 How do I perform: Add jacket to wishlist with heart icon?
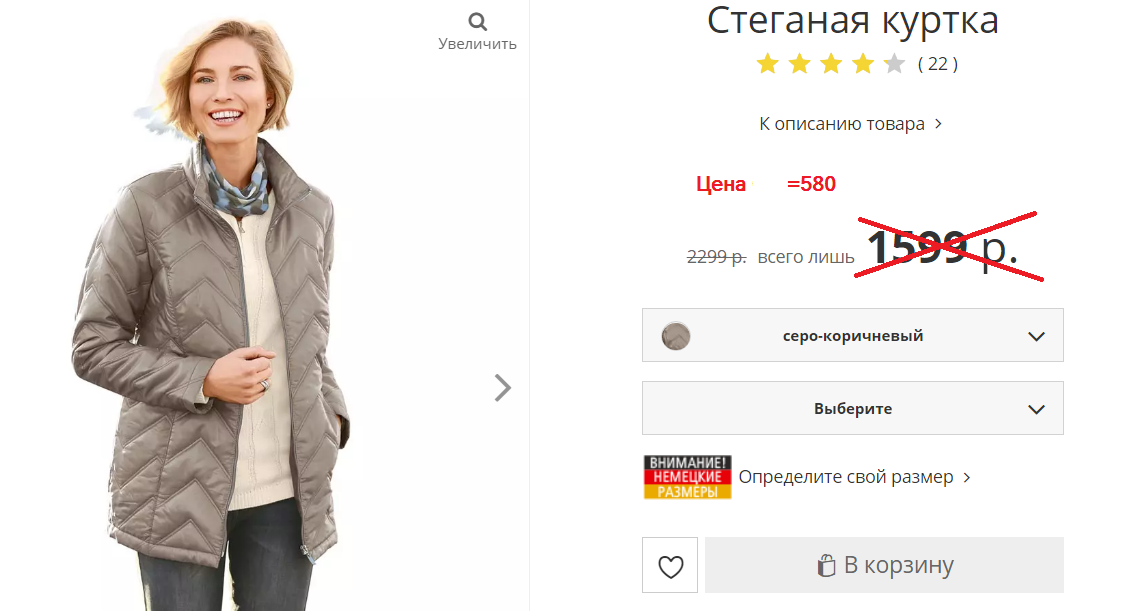point(670,565)
